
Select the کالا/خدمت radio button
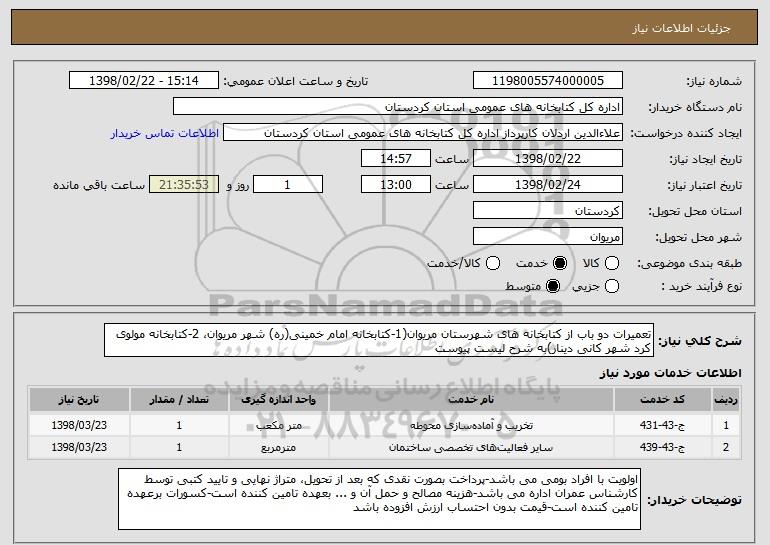pos(493,263)
